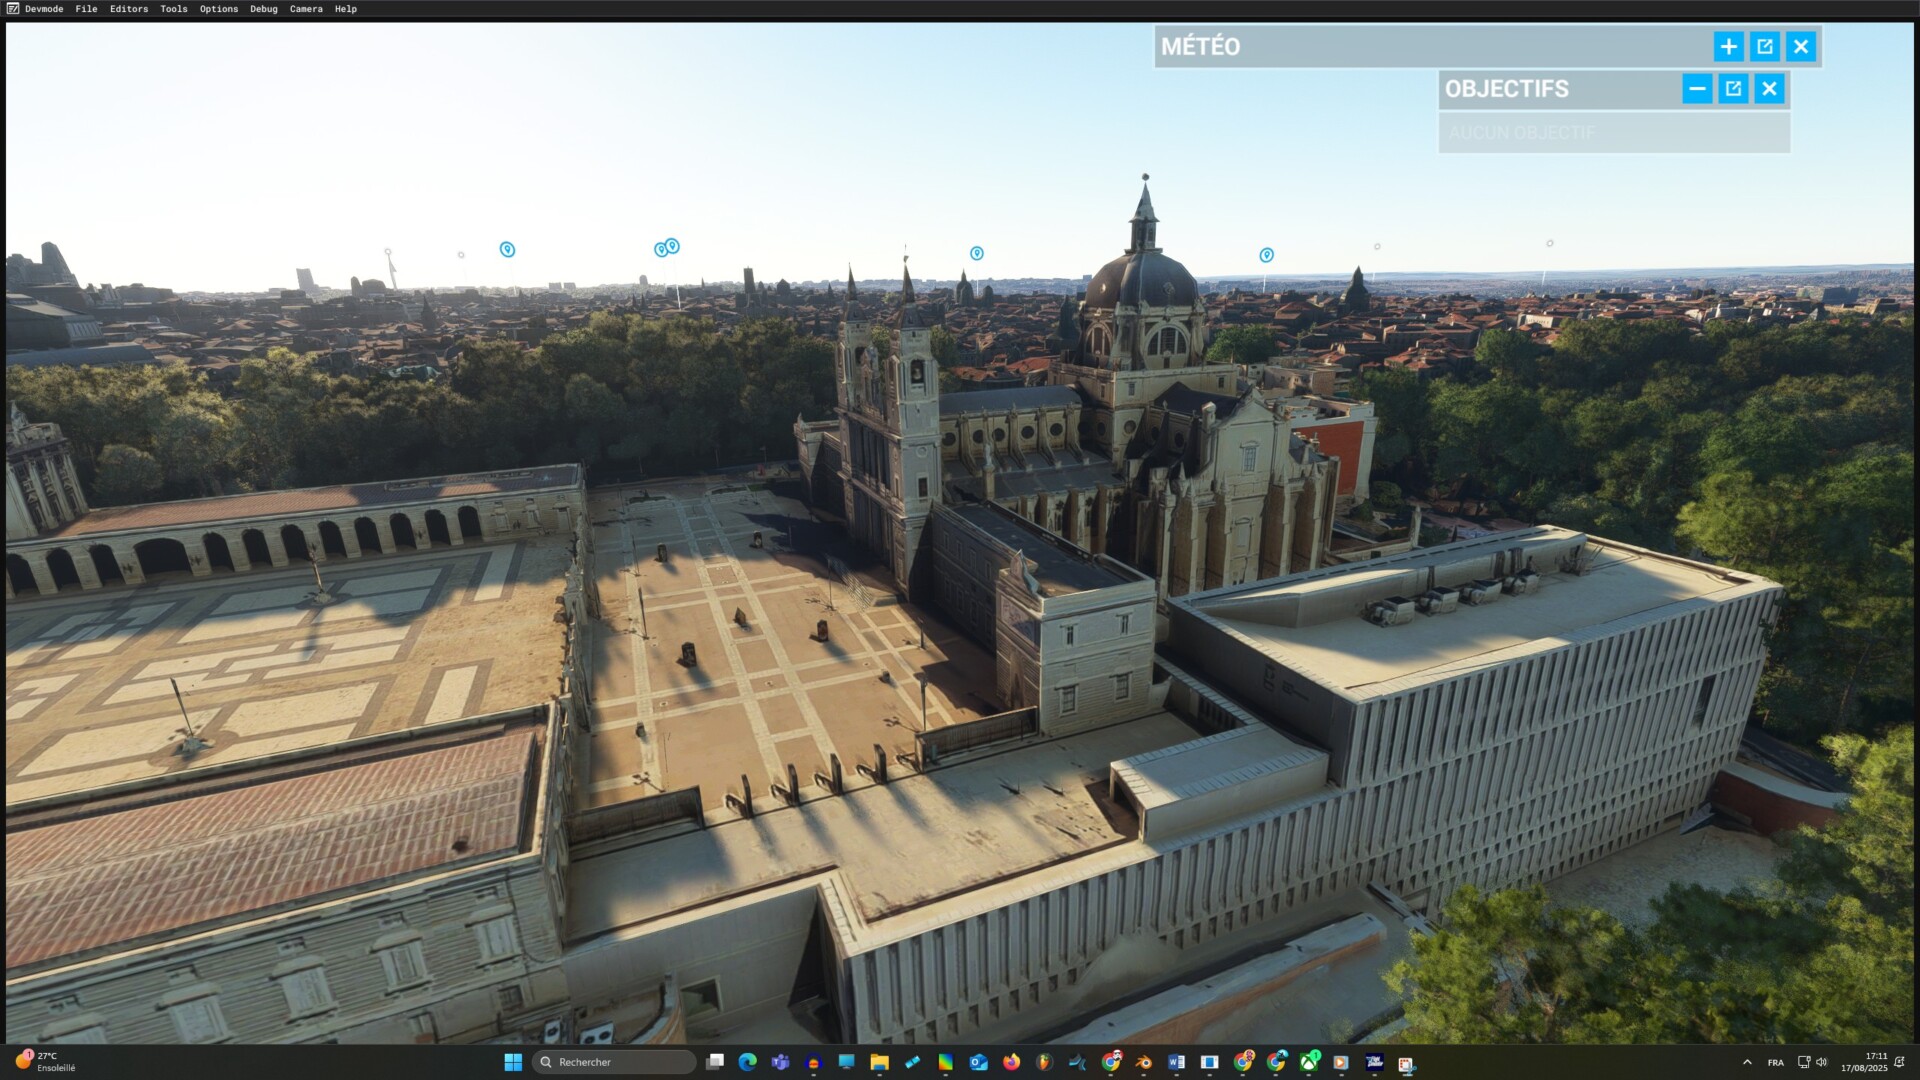The width and height of the screenshot is (1920, 1080).
Task: Open the File menu
Action: point(86,9)
